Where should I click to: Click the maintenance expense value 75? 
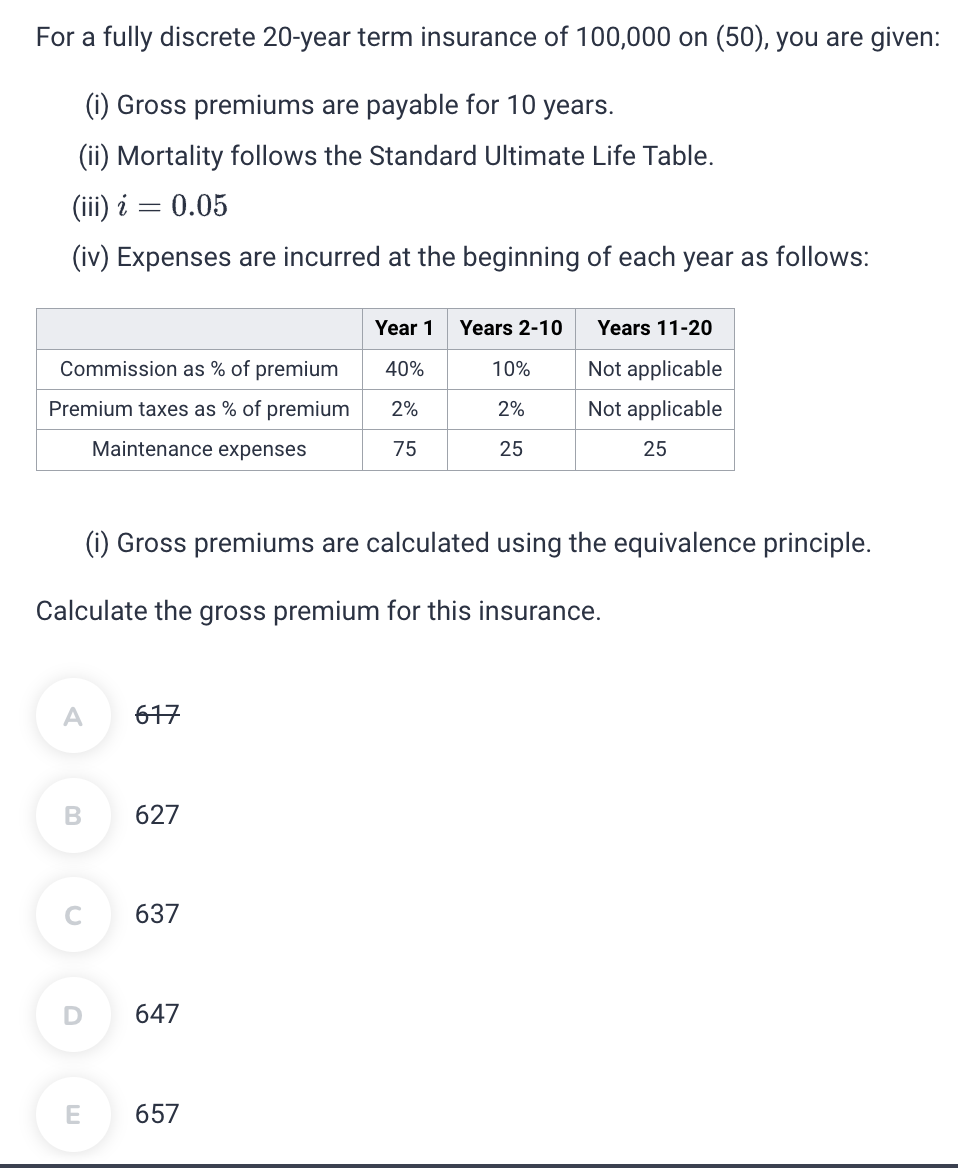403,449
